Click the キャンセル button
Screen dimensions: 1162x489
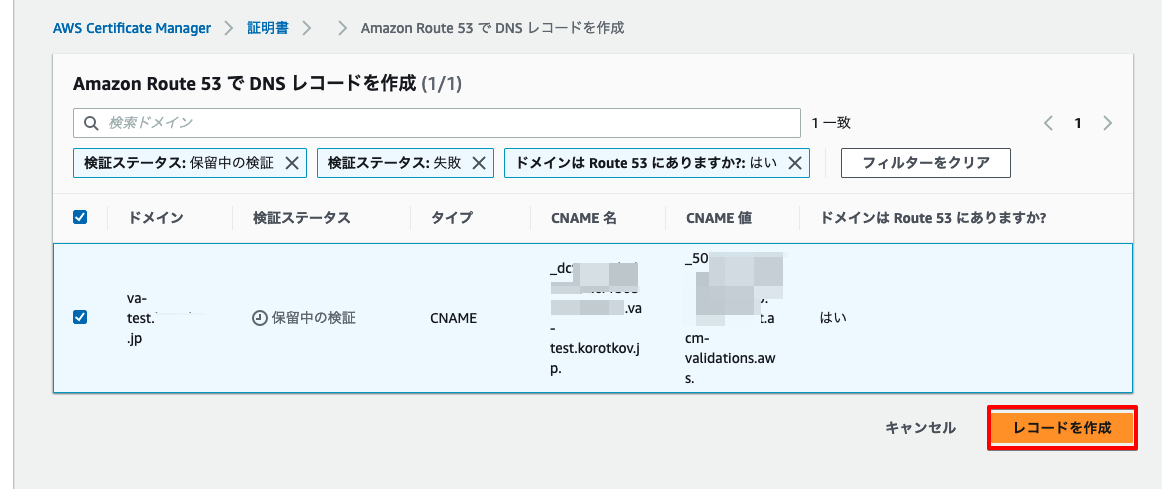921,428
